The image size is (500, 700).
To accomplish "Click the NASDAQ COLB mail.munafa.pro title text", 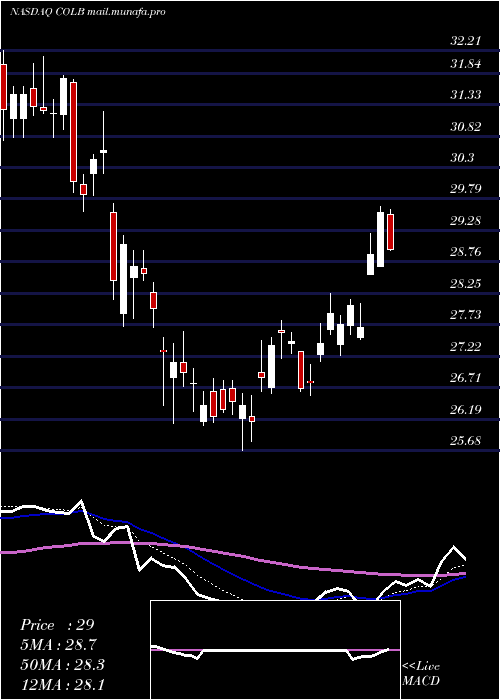I will [x=88, y=12].
